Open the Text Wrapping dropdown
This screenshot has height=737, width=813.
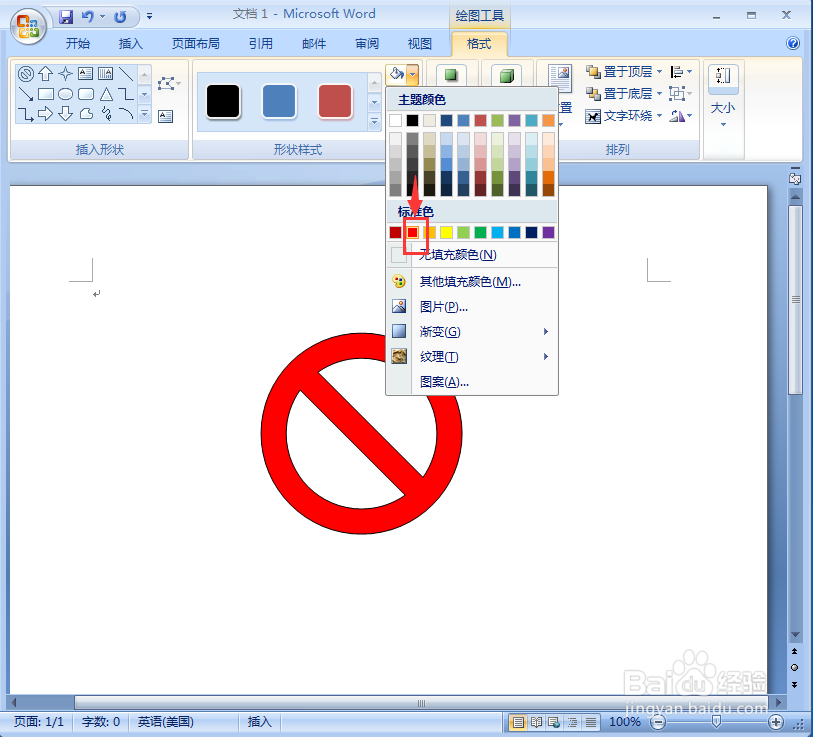click(x=624, y=116)
